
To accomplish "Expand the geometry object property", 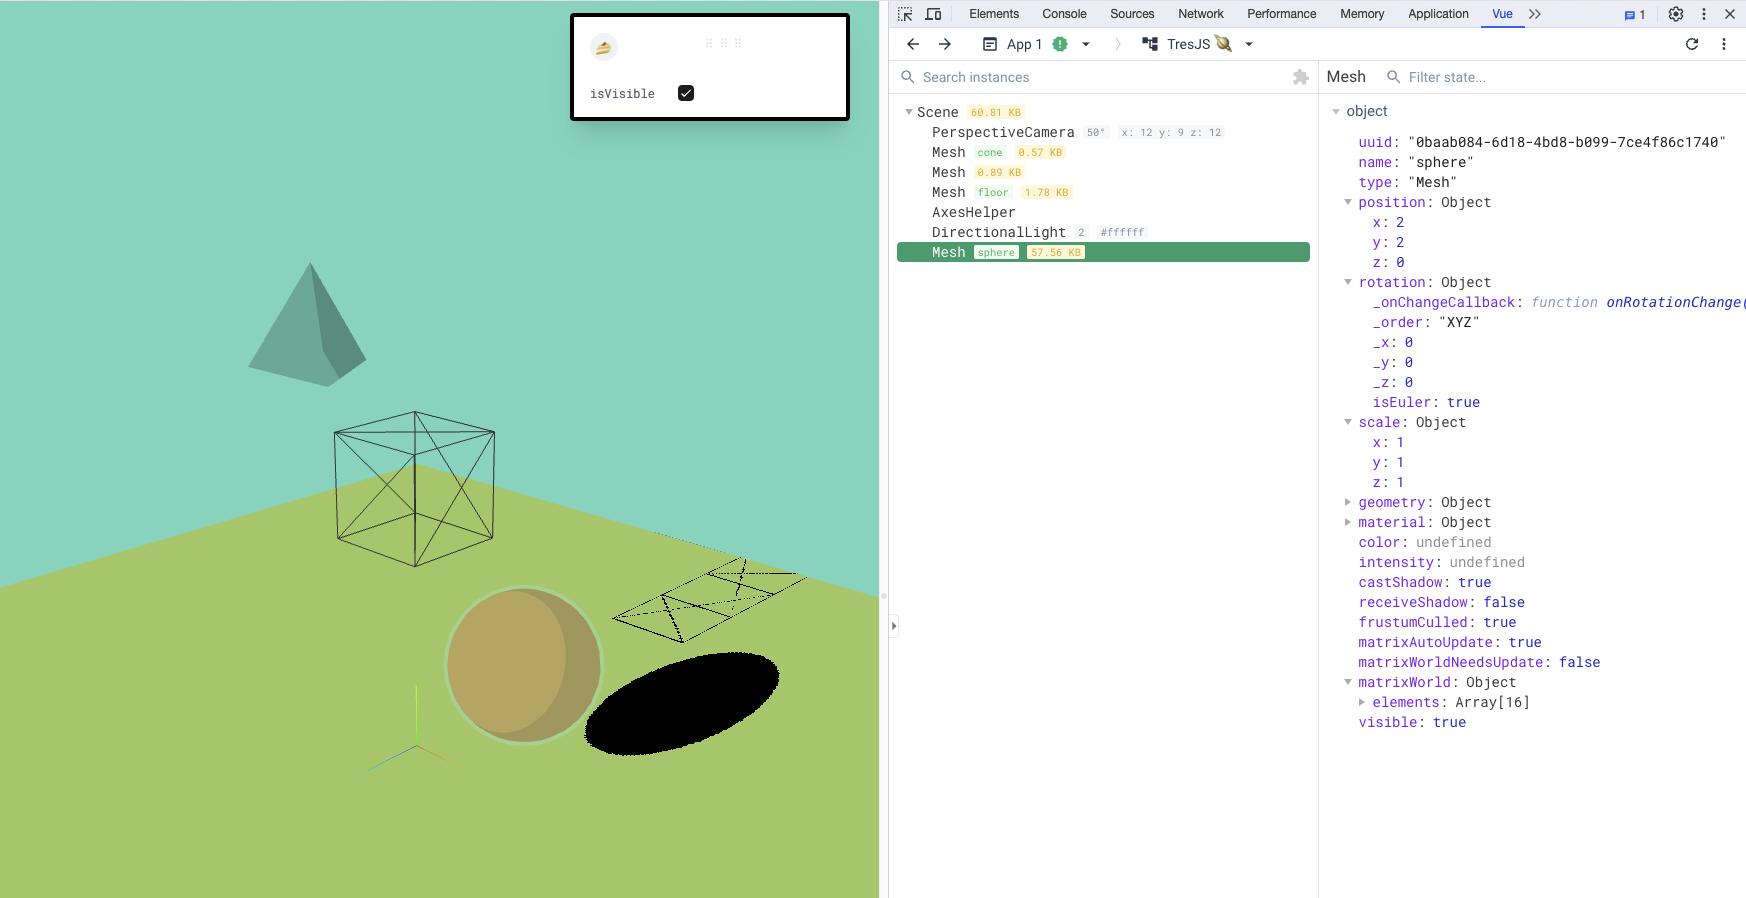I will coord(1348,502).
